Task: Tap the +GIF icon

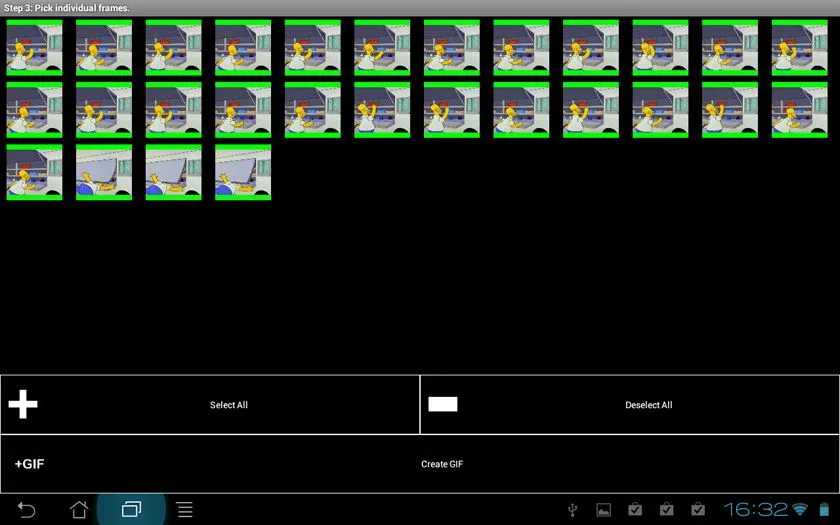Action: tap(29, 464)
